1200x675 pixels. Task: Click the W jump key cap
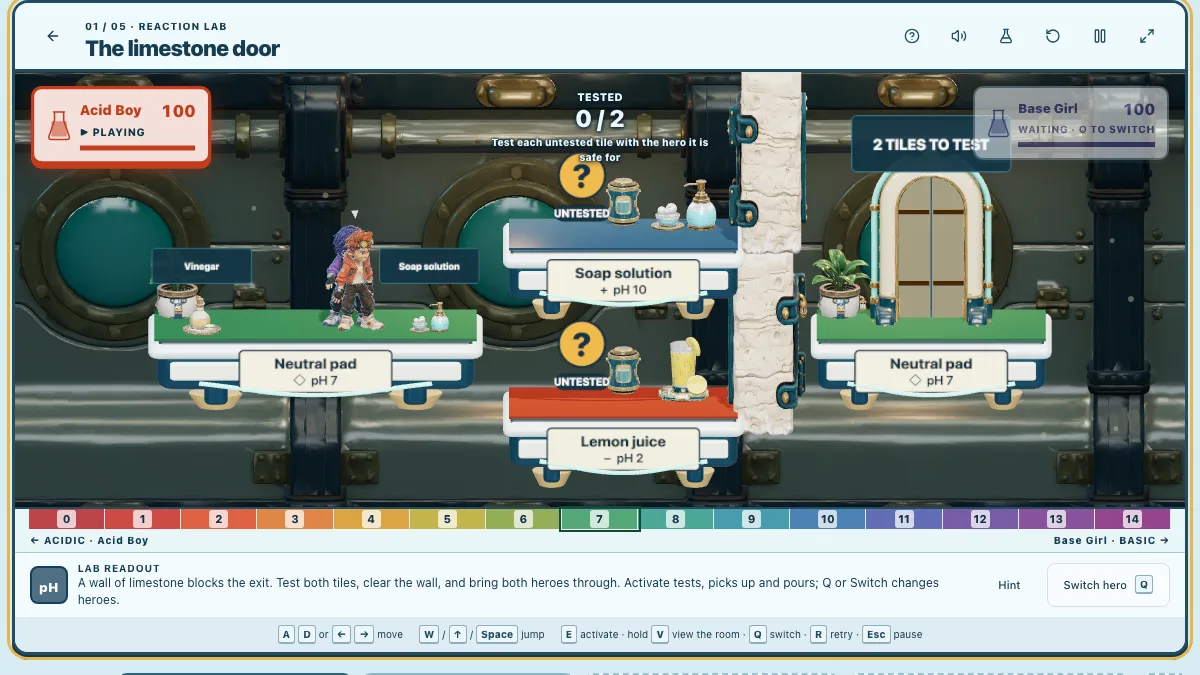(x=429, y=634)
